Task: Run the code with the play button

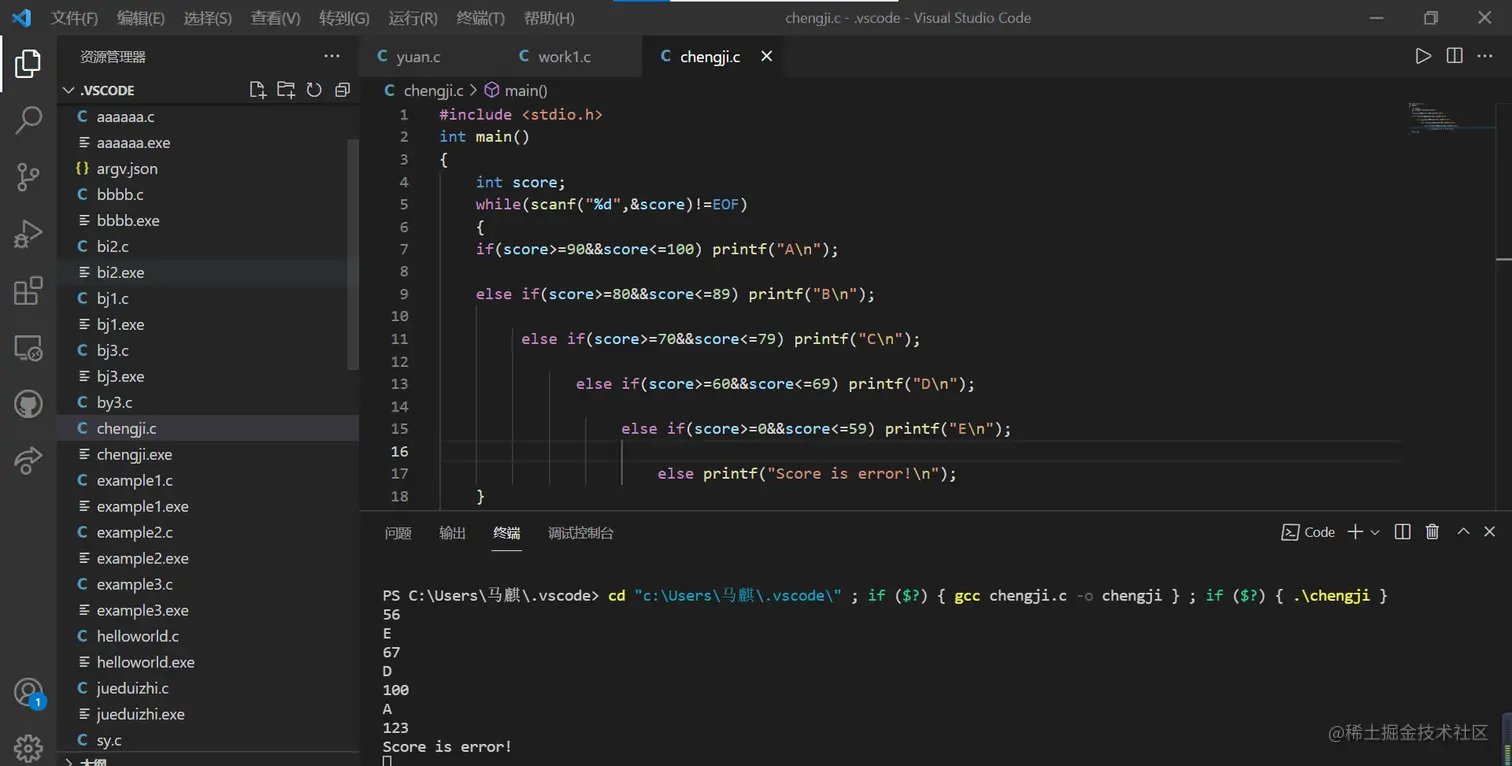Action: click(x=1423, y=57)
